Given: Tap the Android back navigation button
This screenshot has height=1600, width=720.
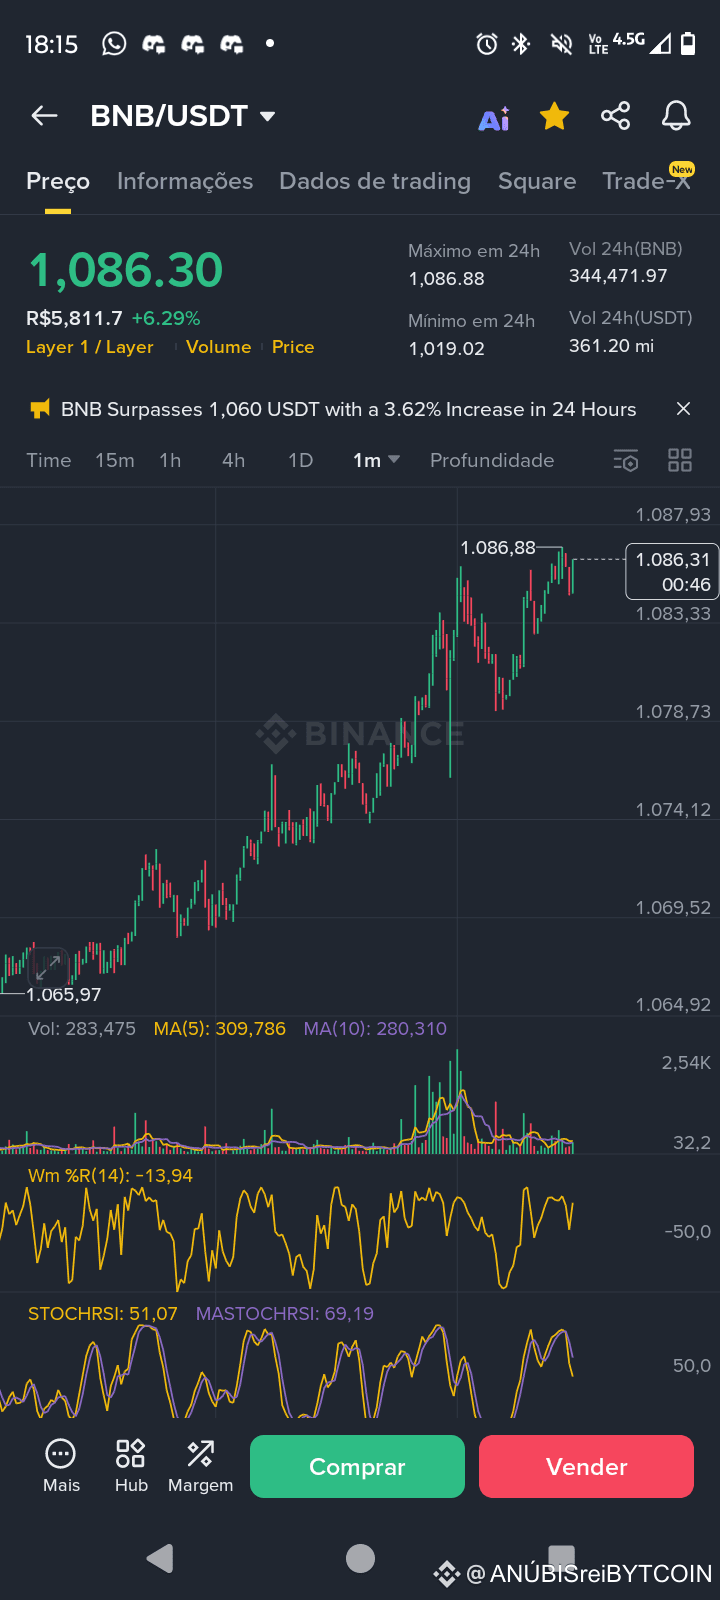Looking at the screenshot, I should [160, 1558].
